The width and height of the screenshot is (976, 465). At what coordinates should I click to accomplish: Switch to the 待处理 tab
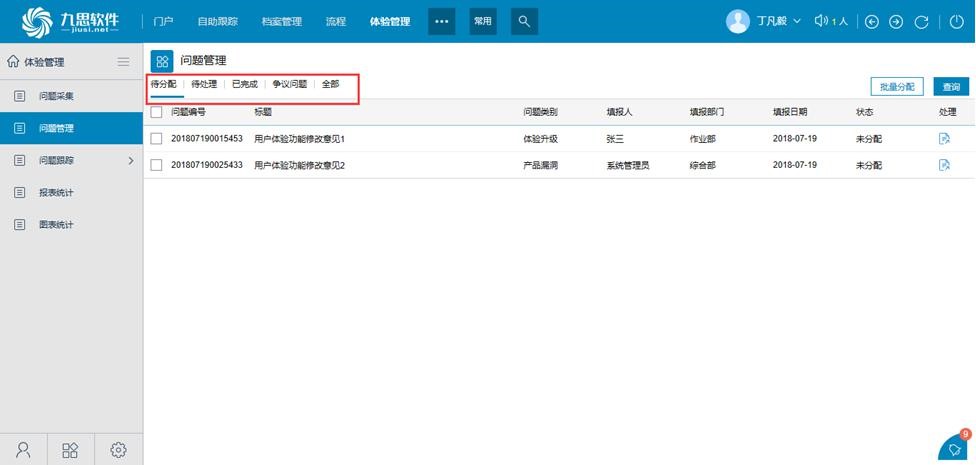click(x=204, y=85)
